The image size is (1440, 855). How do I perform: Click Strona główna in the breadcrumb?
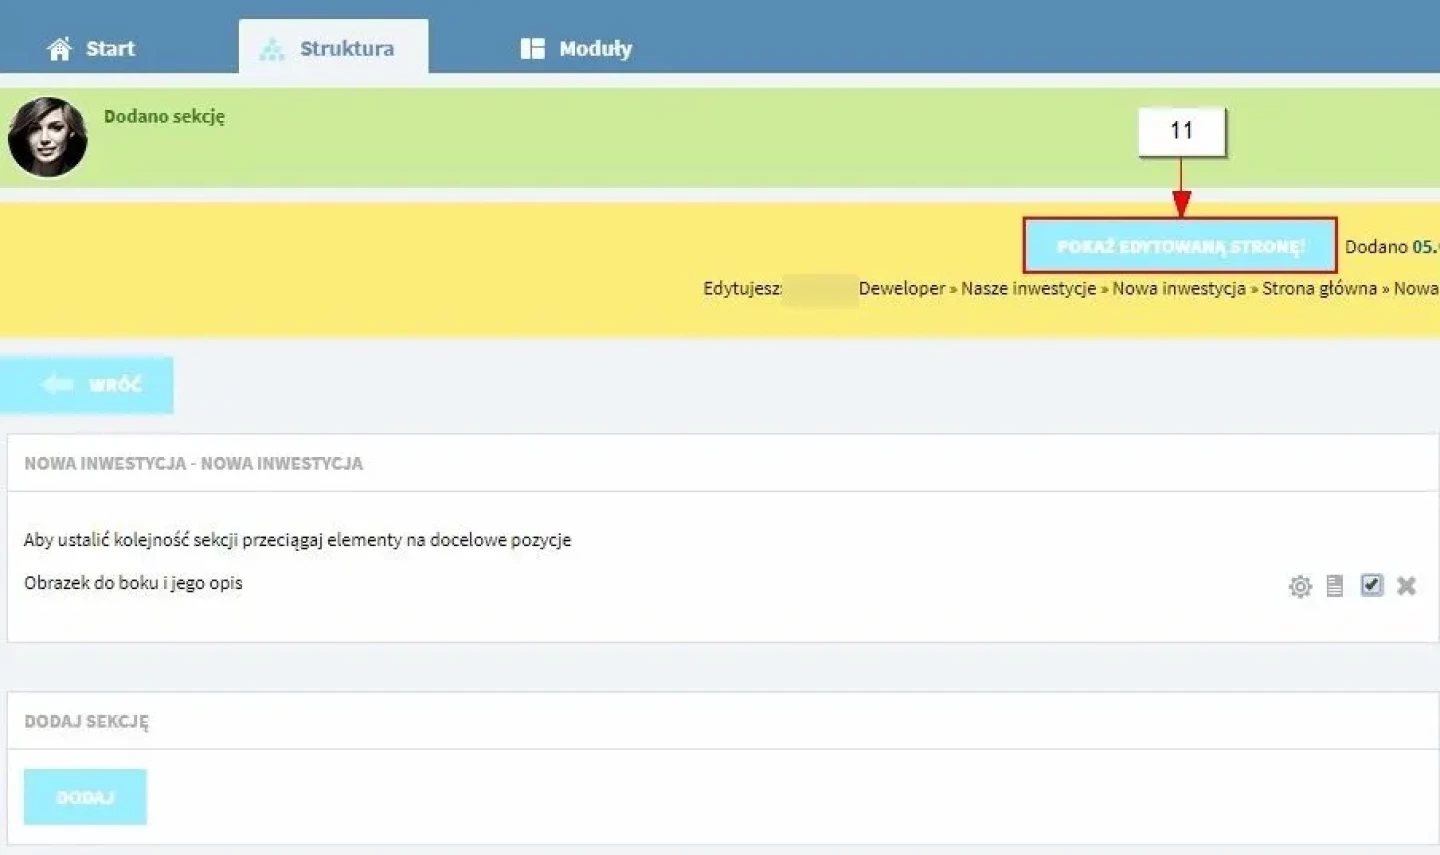(x=1319, y=288)
